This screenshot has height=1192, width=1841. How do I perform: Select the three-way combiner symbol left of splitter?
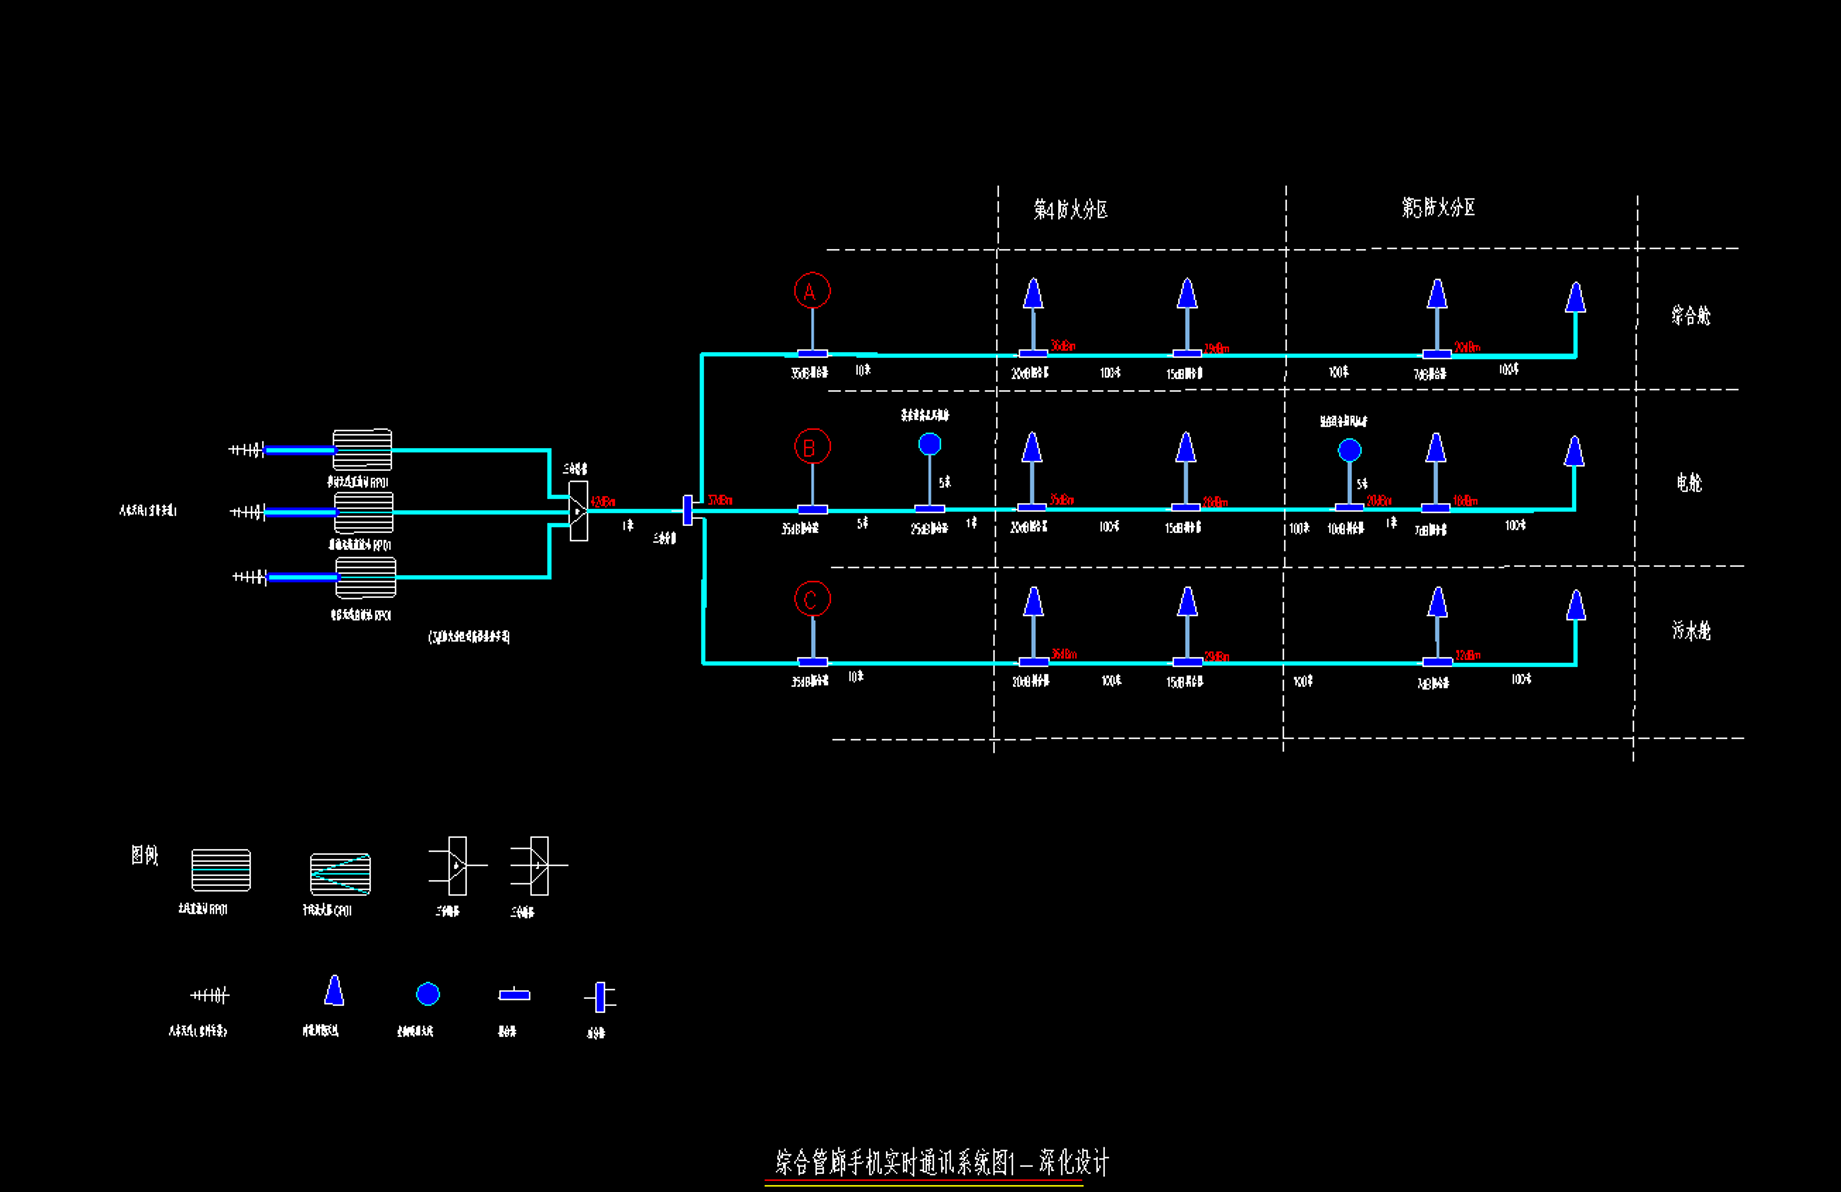578,511
